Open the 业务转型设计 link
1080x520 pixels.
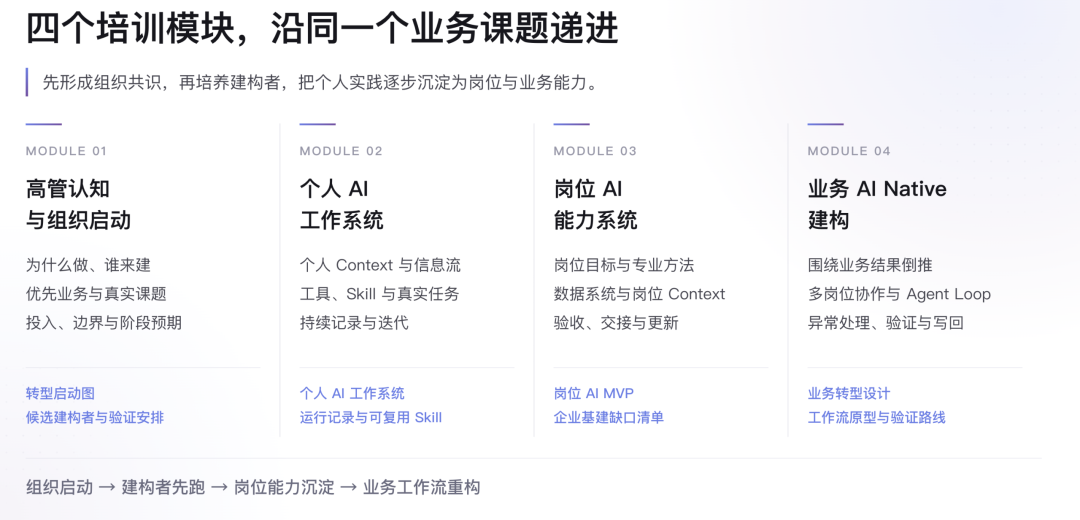click(849, 393)
